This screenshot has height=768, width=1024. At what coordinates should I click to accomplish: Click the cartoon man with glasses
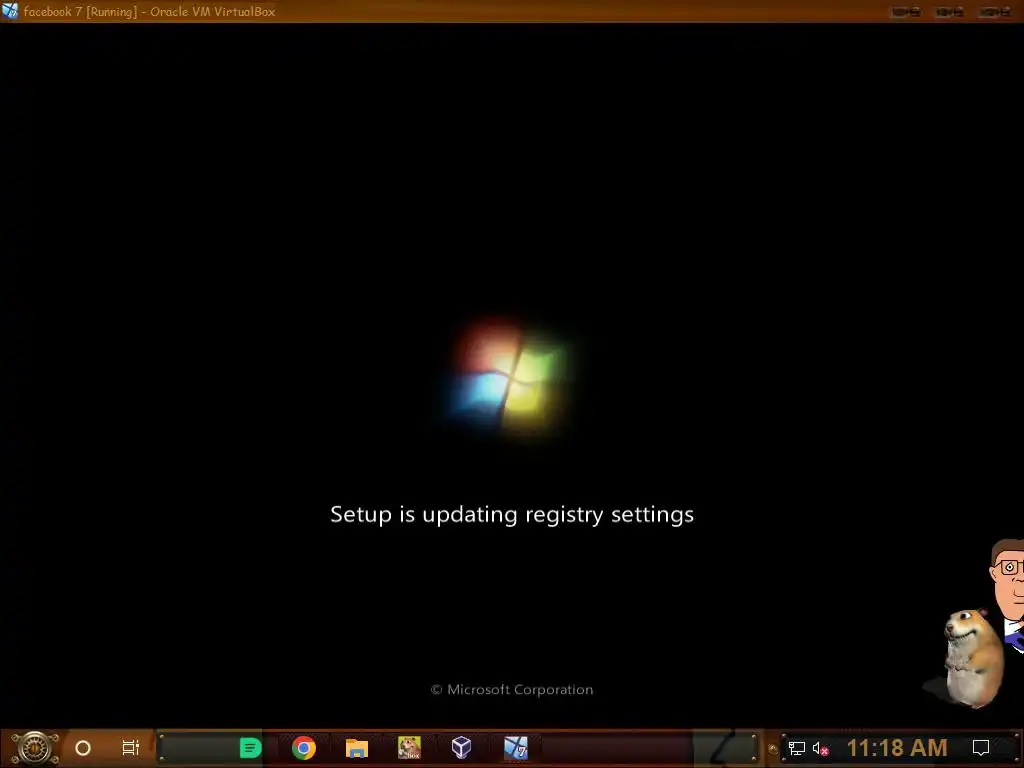[x=1009, y=594]
